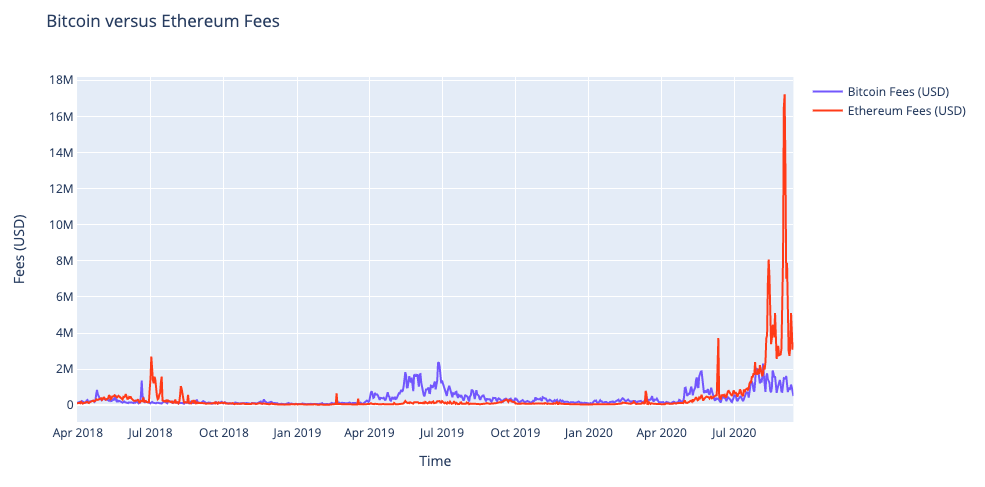Click the 10M y-axis tick label
The image size is (985, 487).
click(x=60, y=225)
